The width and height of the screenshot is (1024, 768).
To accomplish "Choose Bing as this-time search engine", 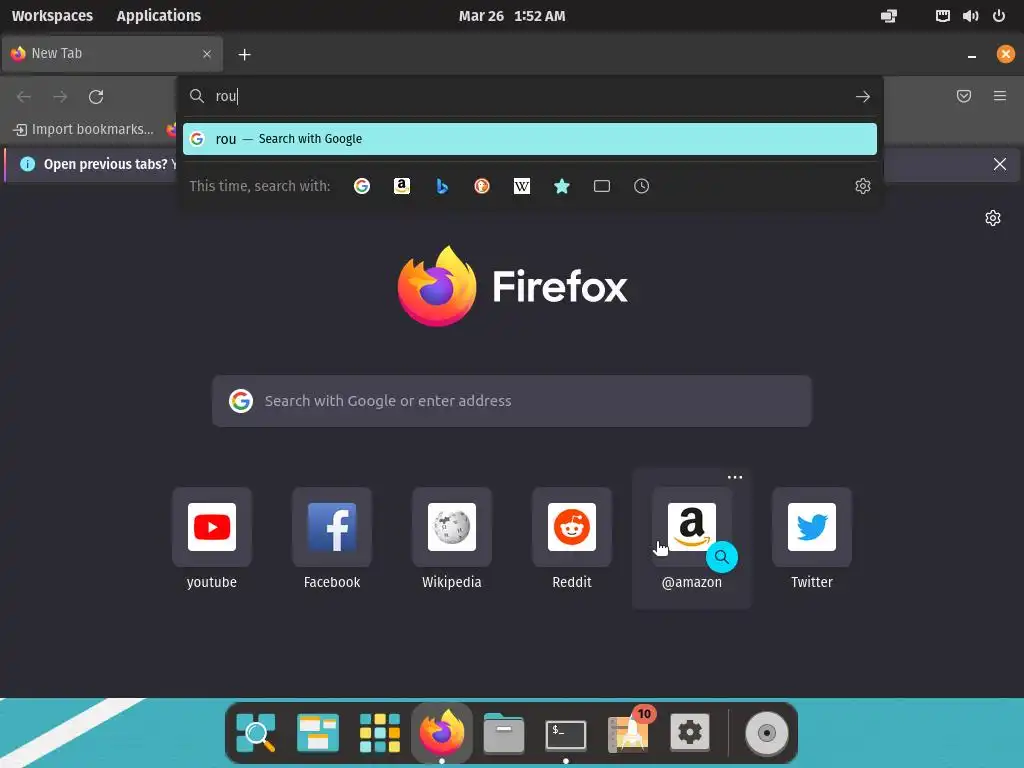I will (x=442, y=186).
